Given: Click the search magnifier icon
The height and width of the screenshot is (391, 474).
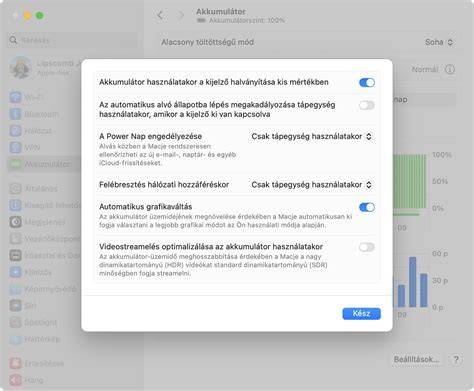Looking at the screenshot, I should 13,40.
